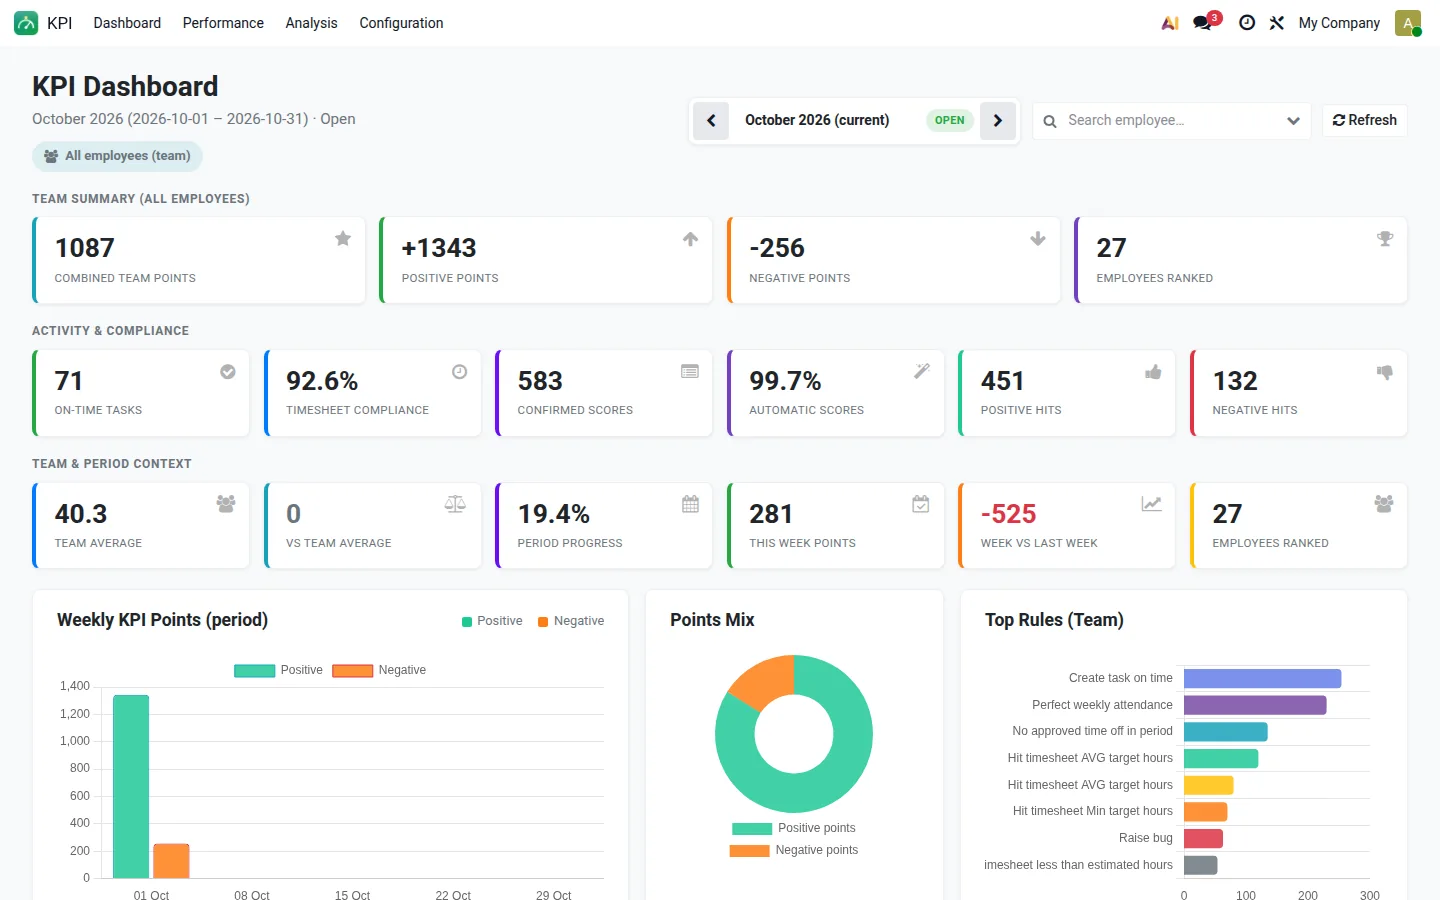Click chart line icon on Week vs Last Week card
The height and width of the screenshot is (900, 1440).
click(x=1152, y=504)
